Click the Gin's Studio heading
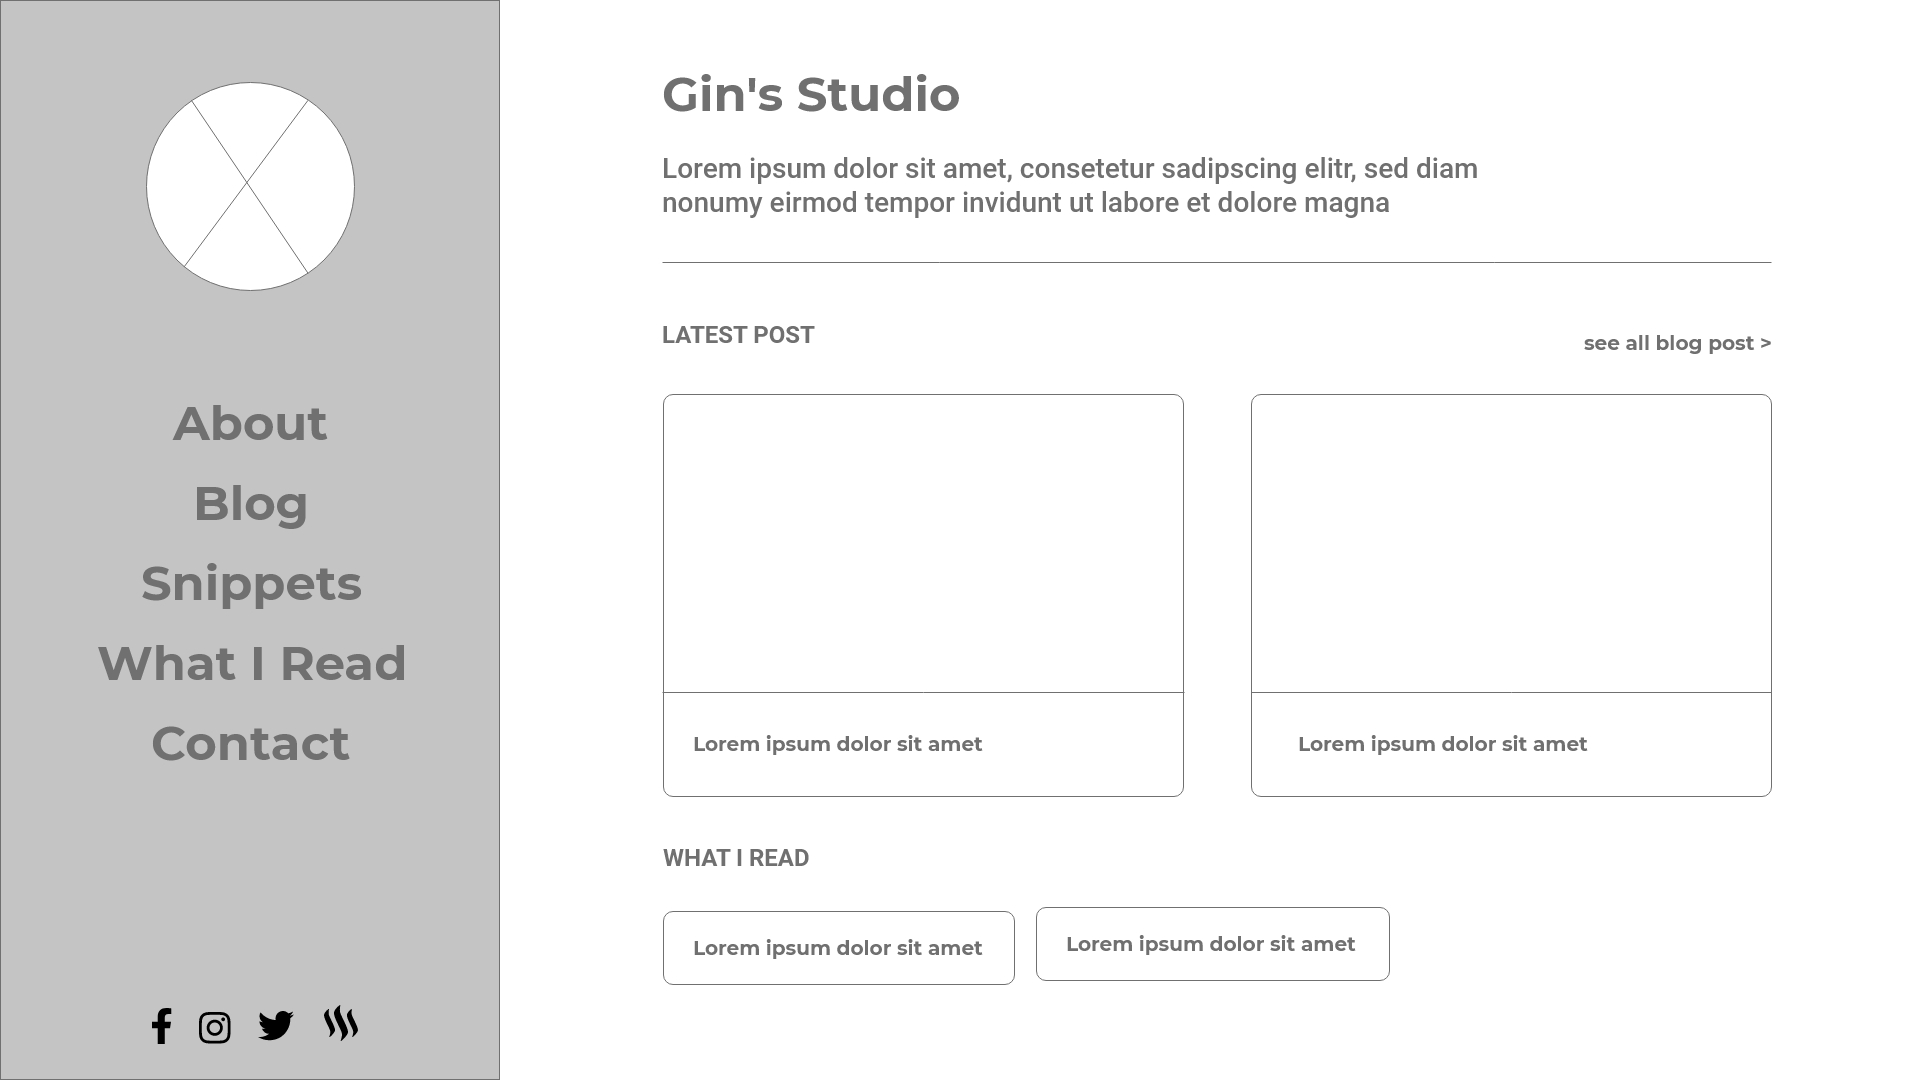Image resolution: width=1920 pixels, height=1080 pixels. point(811,95)
